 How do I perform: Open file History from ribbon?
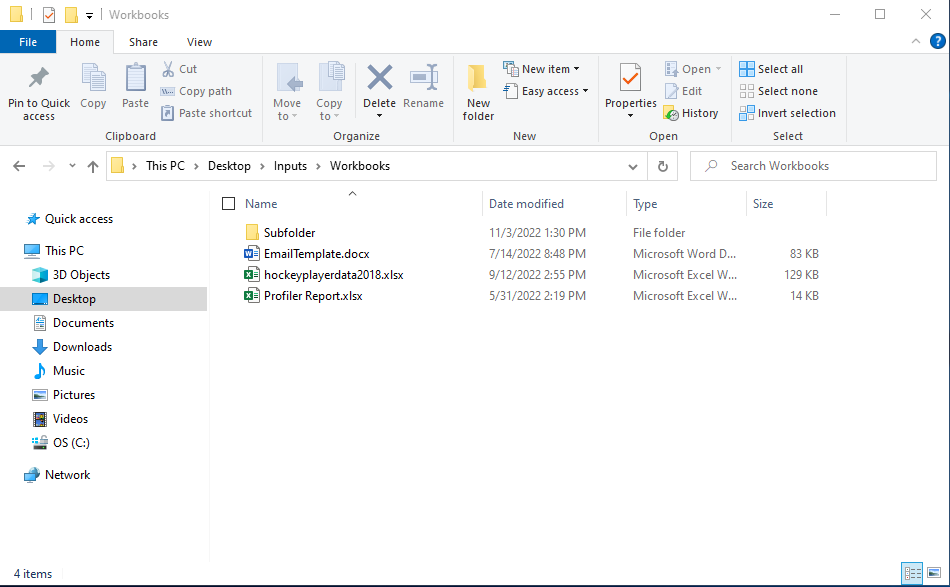[691, 113]
